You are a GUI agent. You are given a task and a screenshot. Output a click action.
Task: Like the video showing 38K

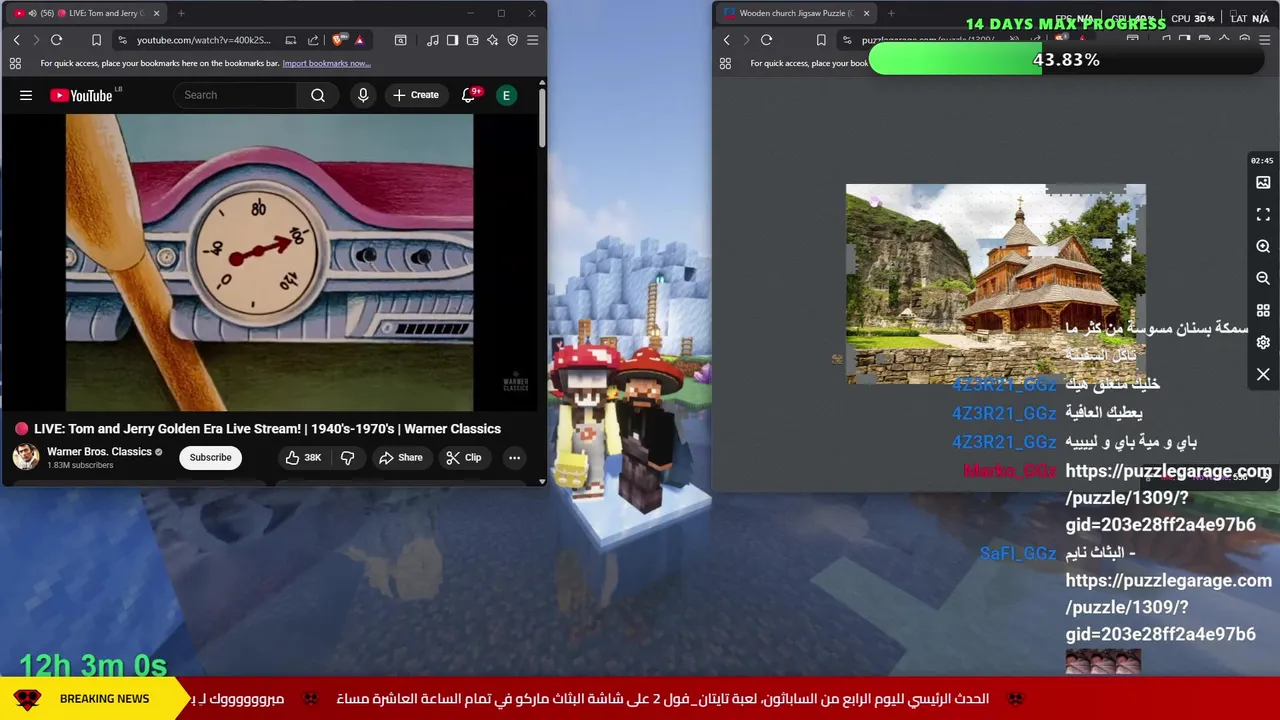click(303, 457)
